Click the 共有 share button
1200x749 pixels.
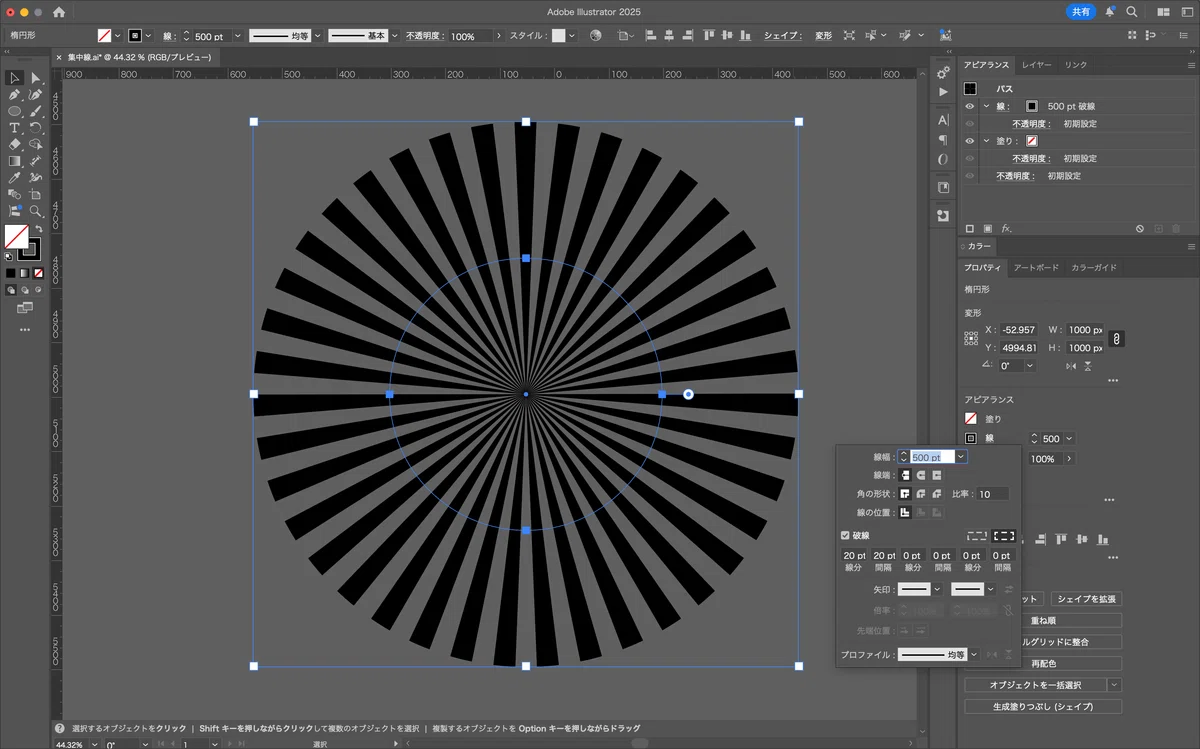click(x=1080, y=12)
